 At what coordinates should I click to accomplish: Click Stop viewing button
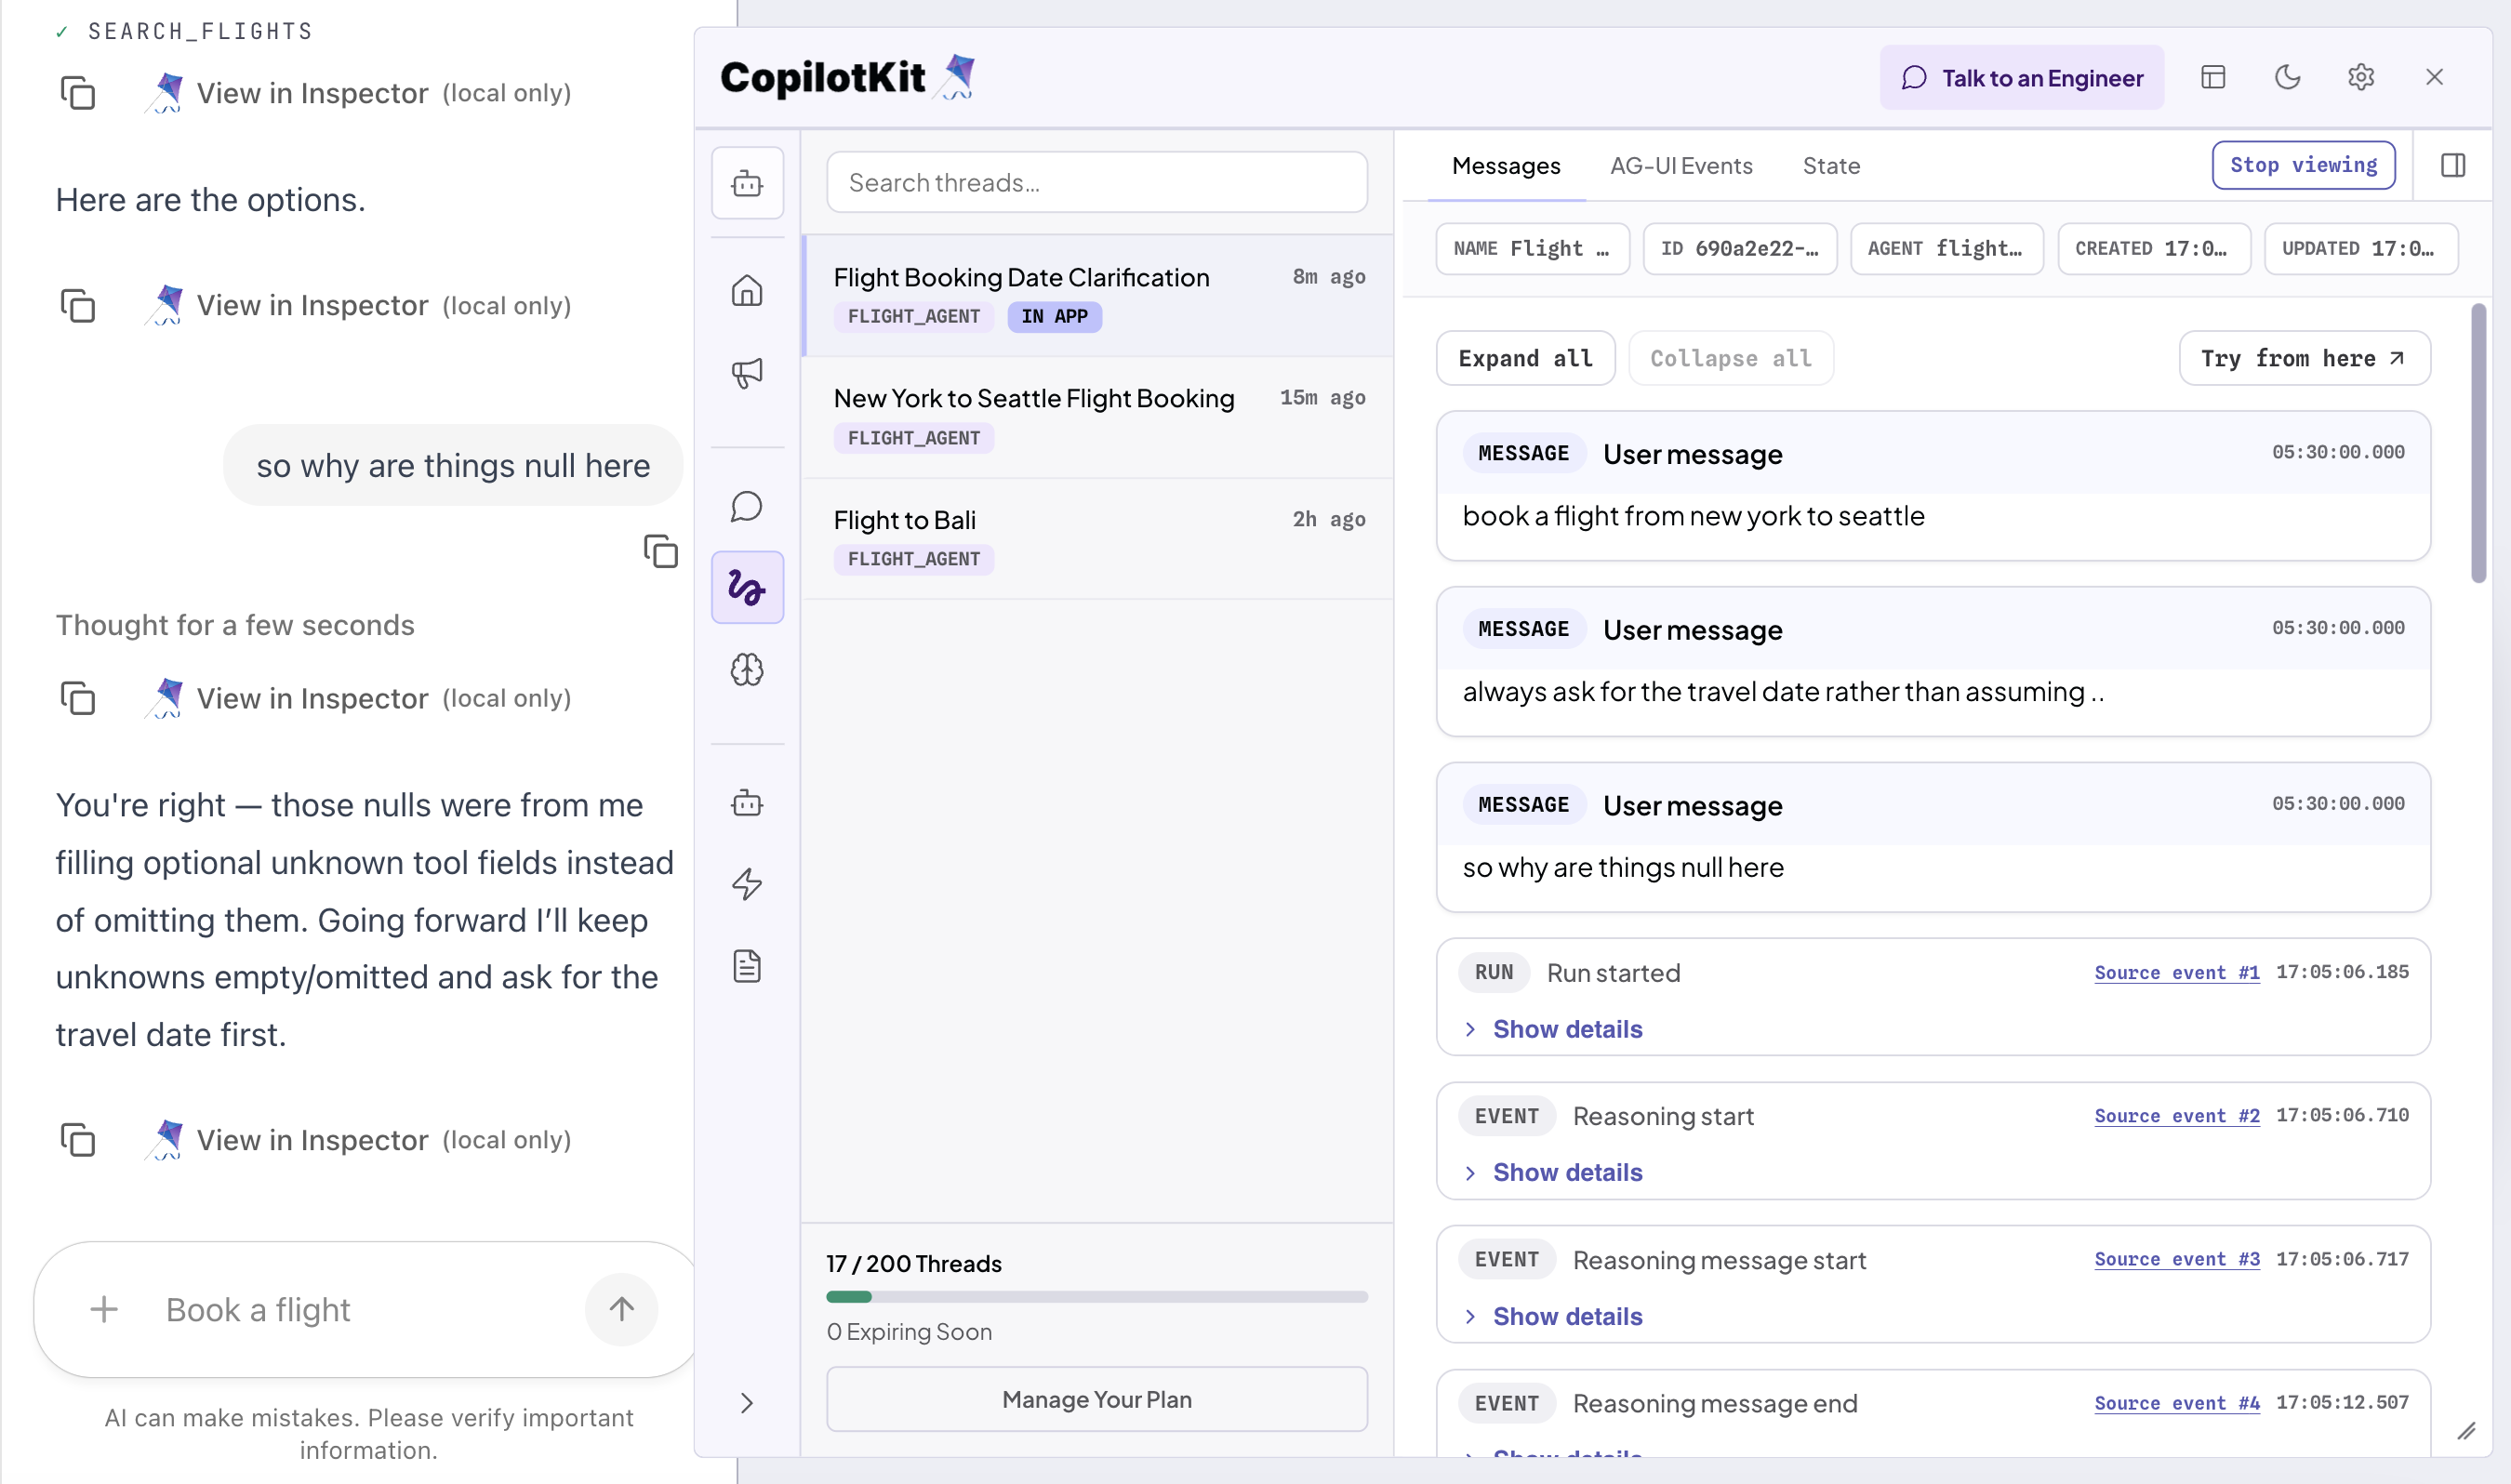coord(2304,165)
